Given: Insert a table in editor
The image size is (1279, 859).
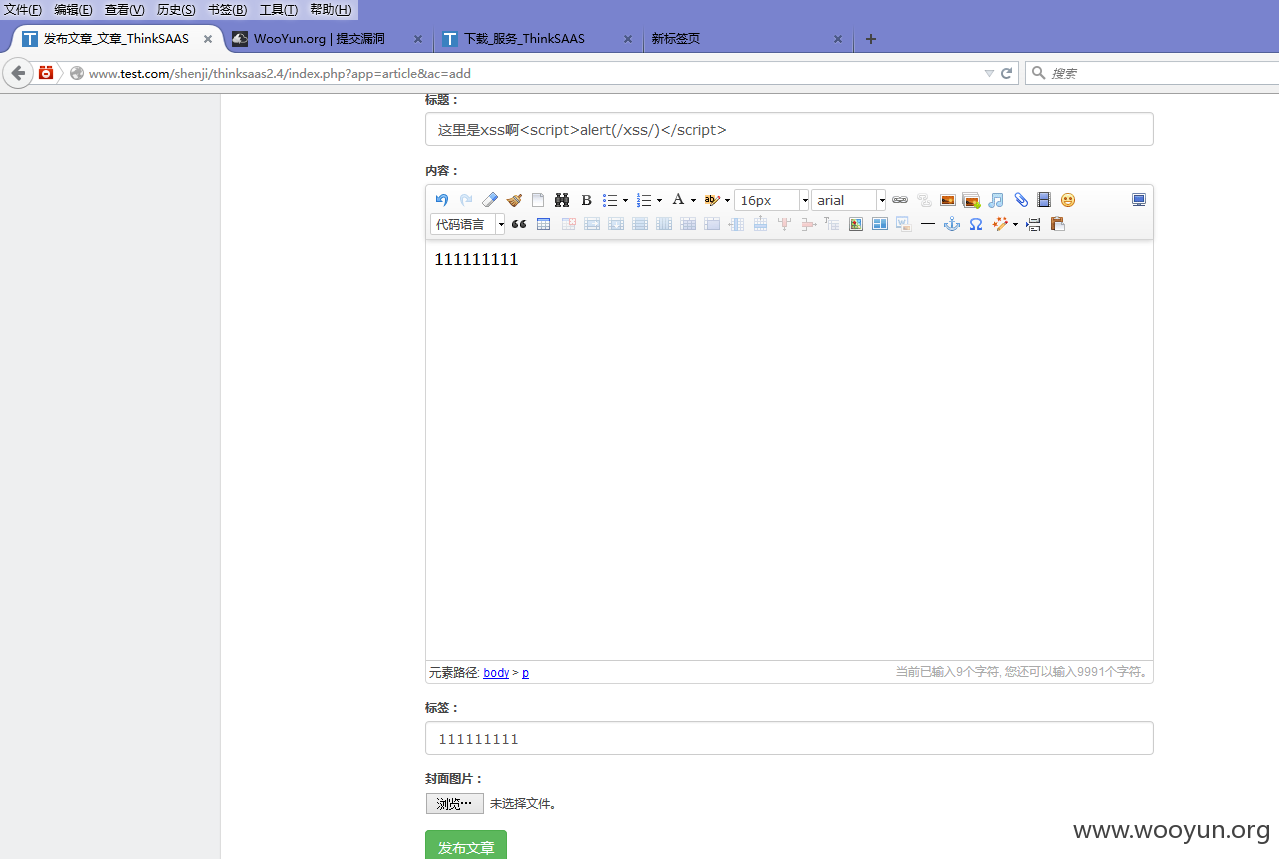Looking at the screenshot, I should click(x=543, y=224).
